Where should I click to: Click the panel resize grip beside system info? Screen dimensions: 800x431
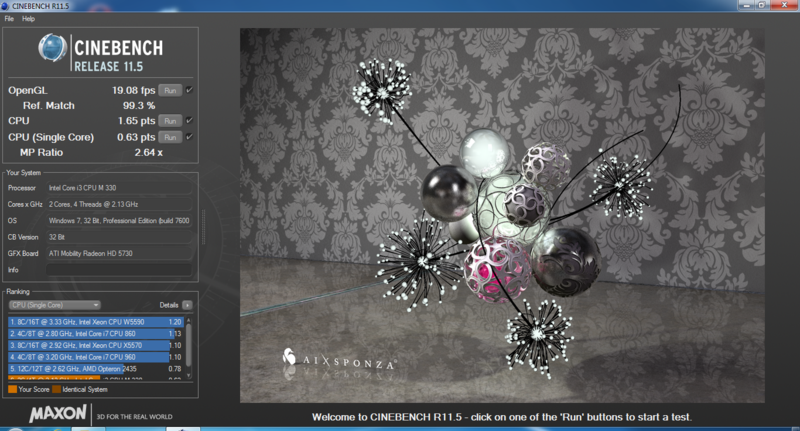(204, 227)
